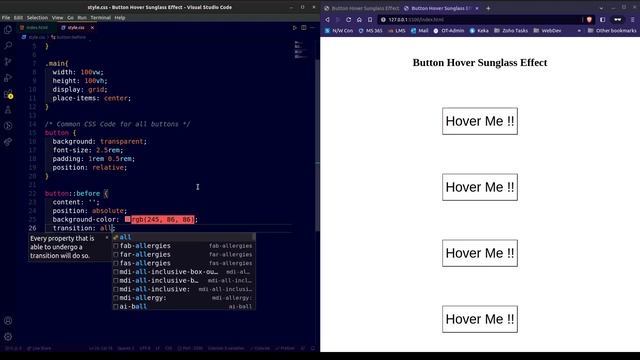Click the code minimap in the editor
The width and height of the screenshot is (640, 360).
coord(301,49)
